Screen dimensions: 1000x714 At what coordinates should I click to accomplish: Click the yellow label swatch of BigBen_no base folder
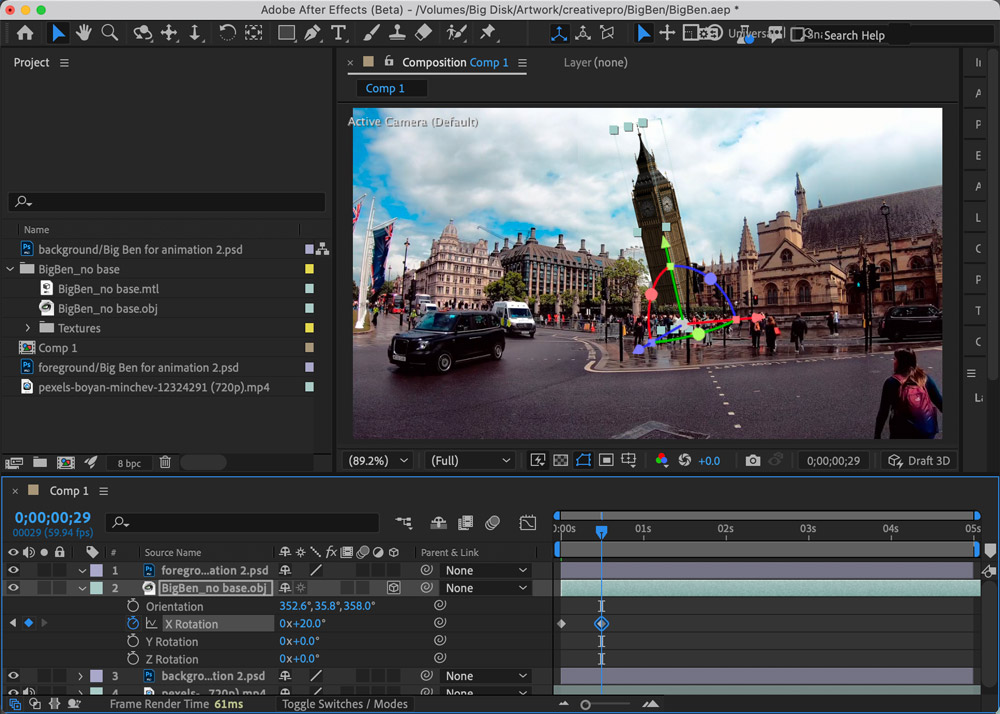pyautogui.click(x=309, y=270)
